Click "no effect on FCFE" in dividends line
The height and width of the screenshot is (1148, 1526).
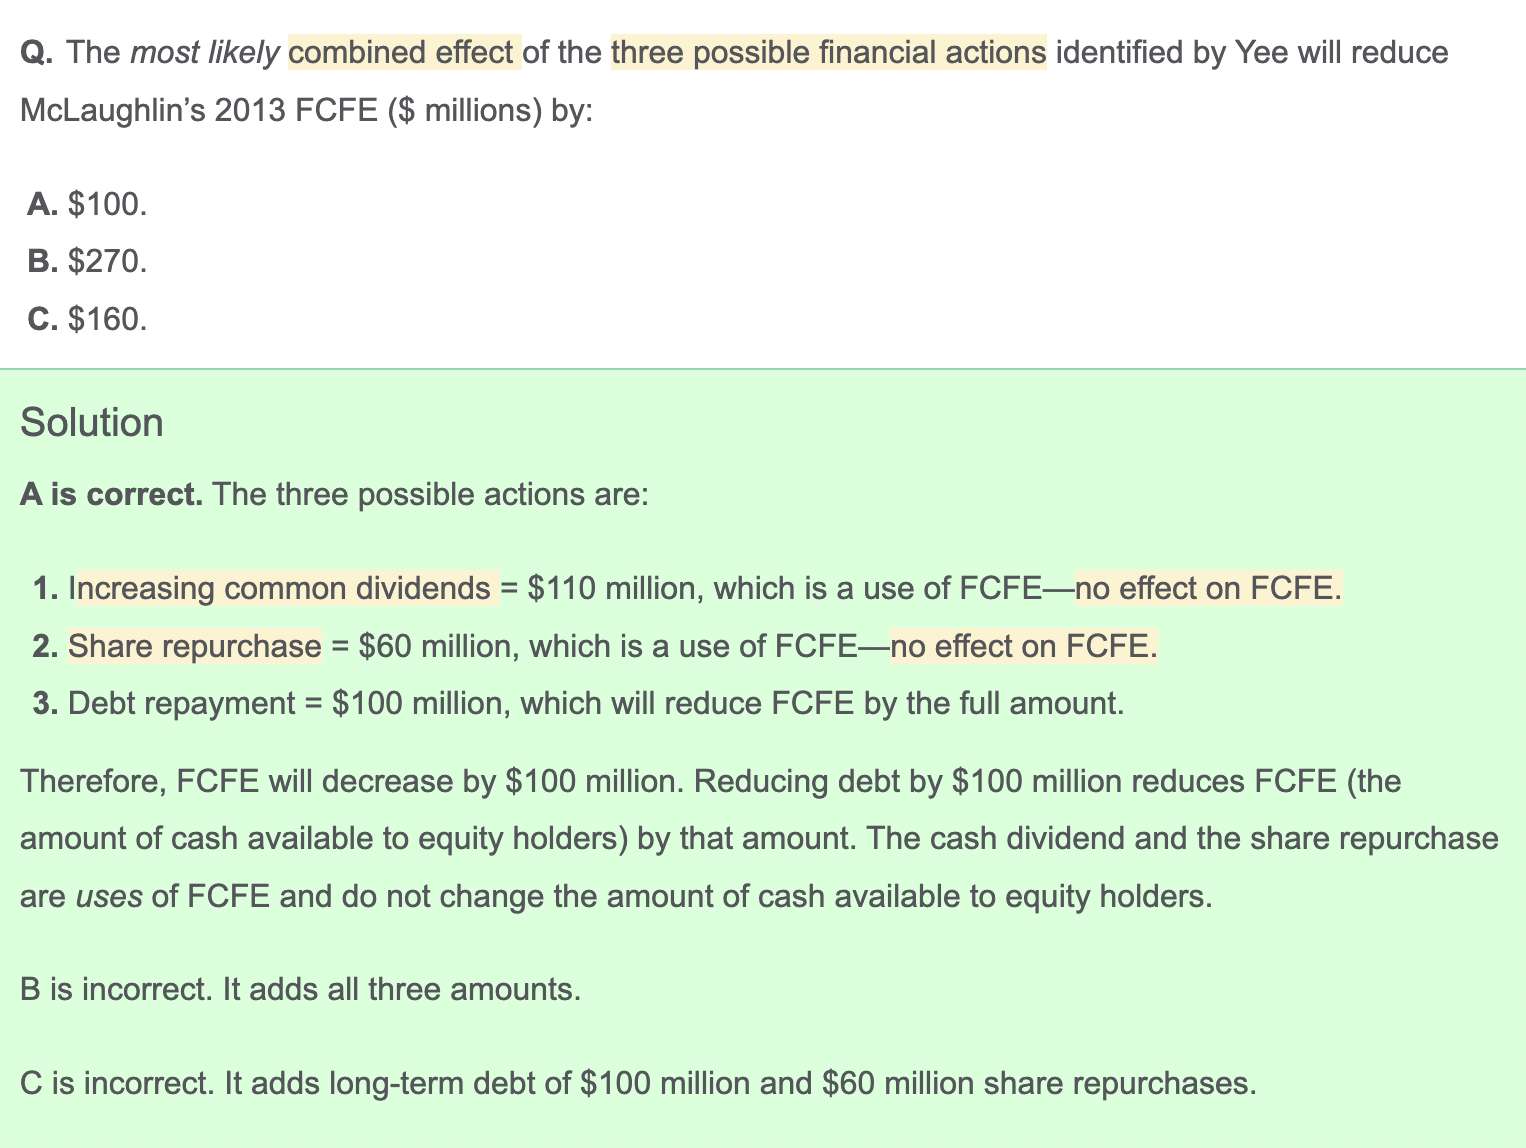(1207, 588)
